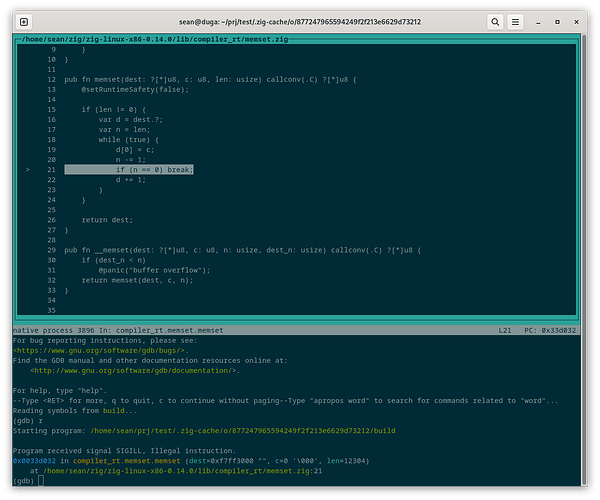Click line 17 'var n = len;'

coord(124,130)
